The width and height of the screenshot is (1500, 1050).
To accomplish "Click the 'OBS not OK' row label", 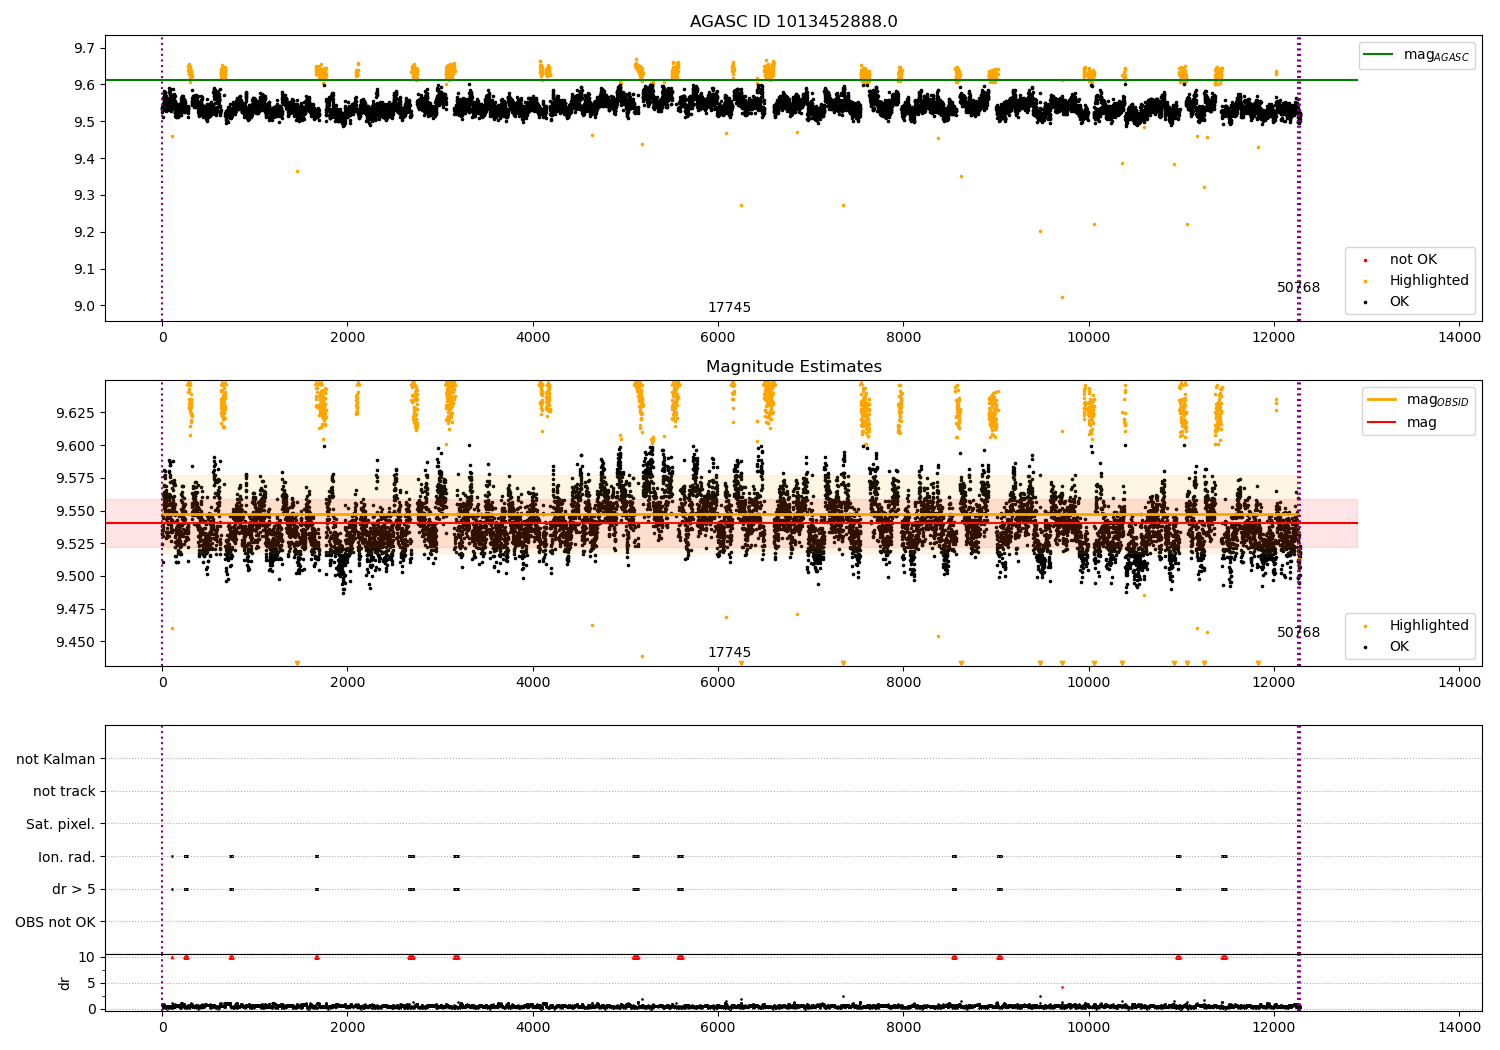I will tap(55, 922).
